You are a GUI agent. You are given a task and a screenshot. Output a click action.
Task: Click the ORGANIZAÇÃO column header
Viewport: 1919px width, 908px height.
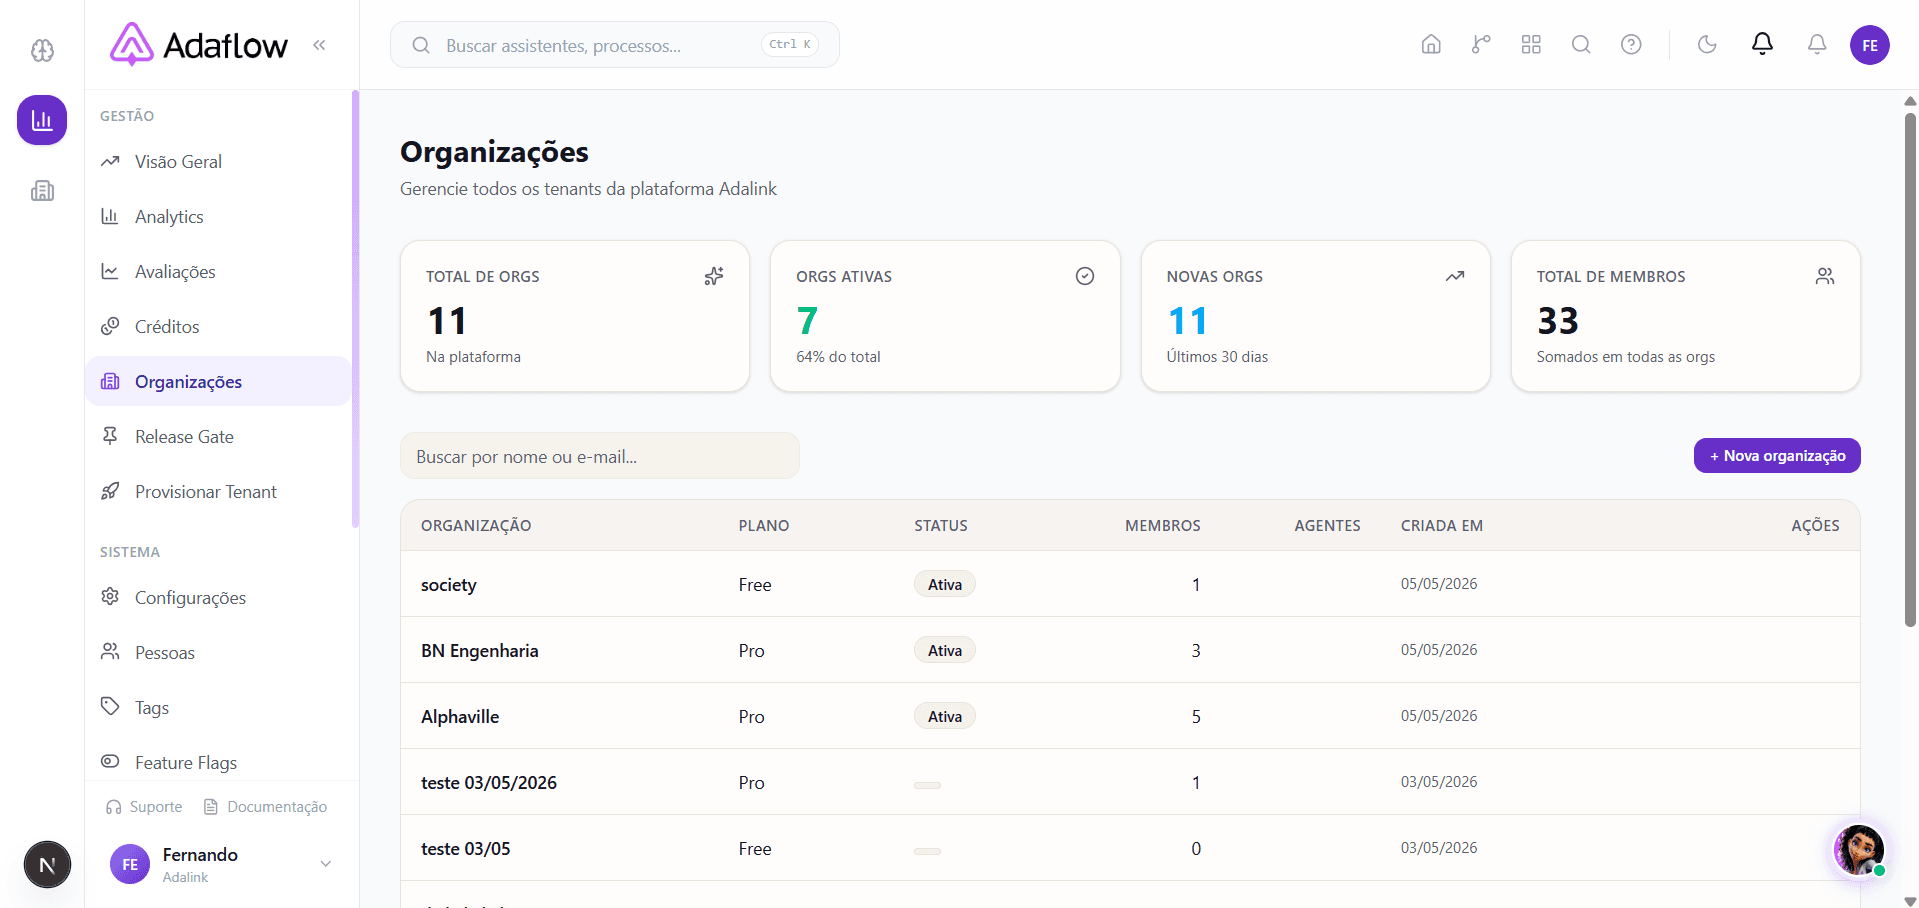pyautogui.click(x=476, y=526)
